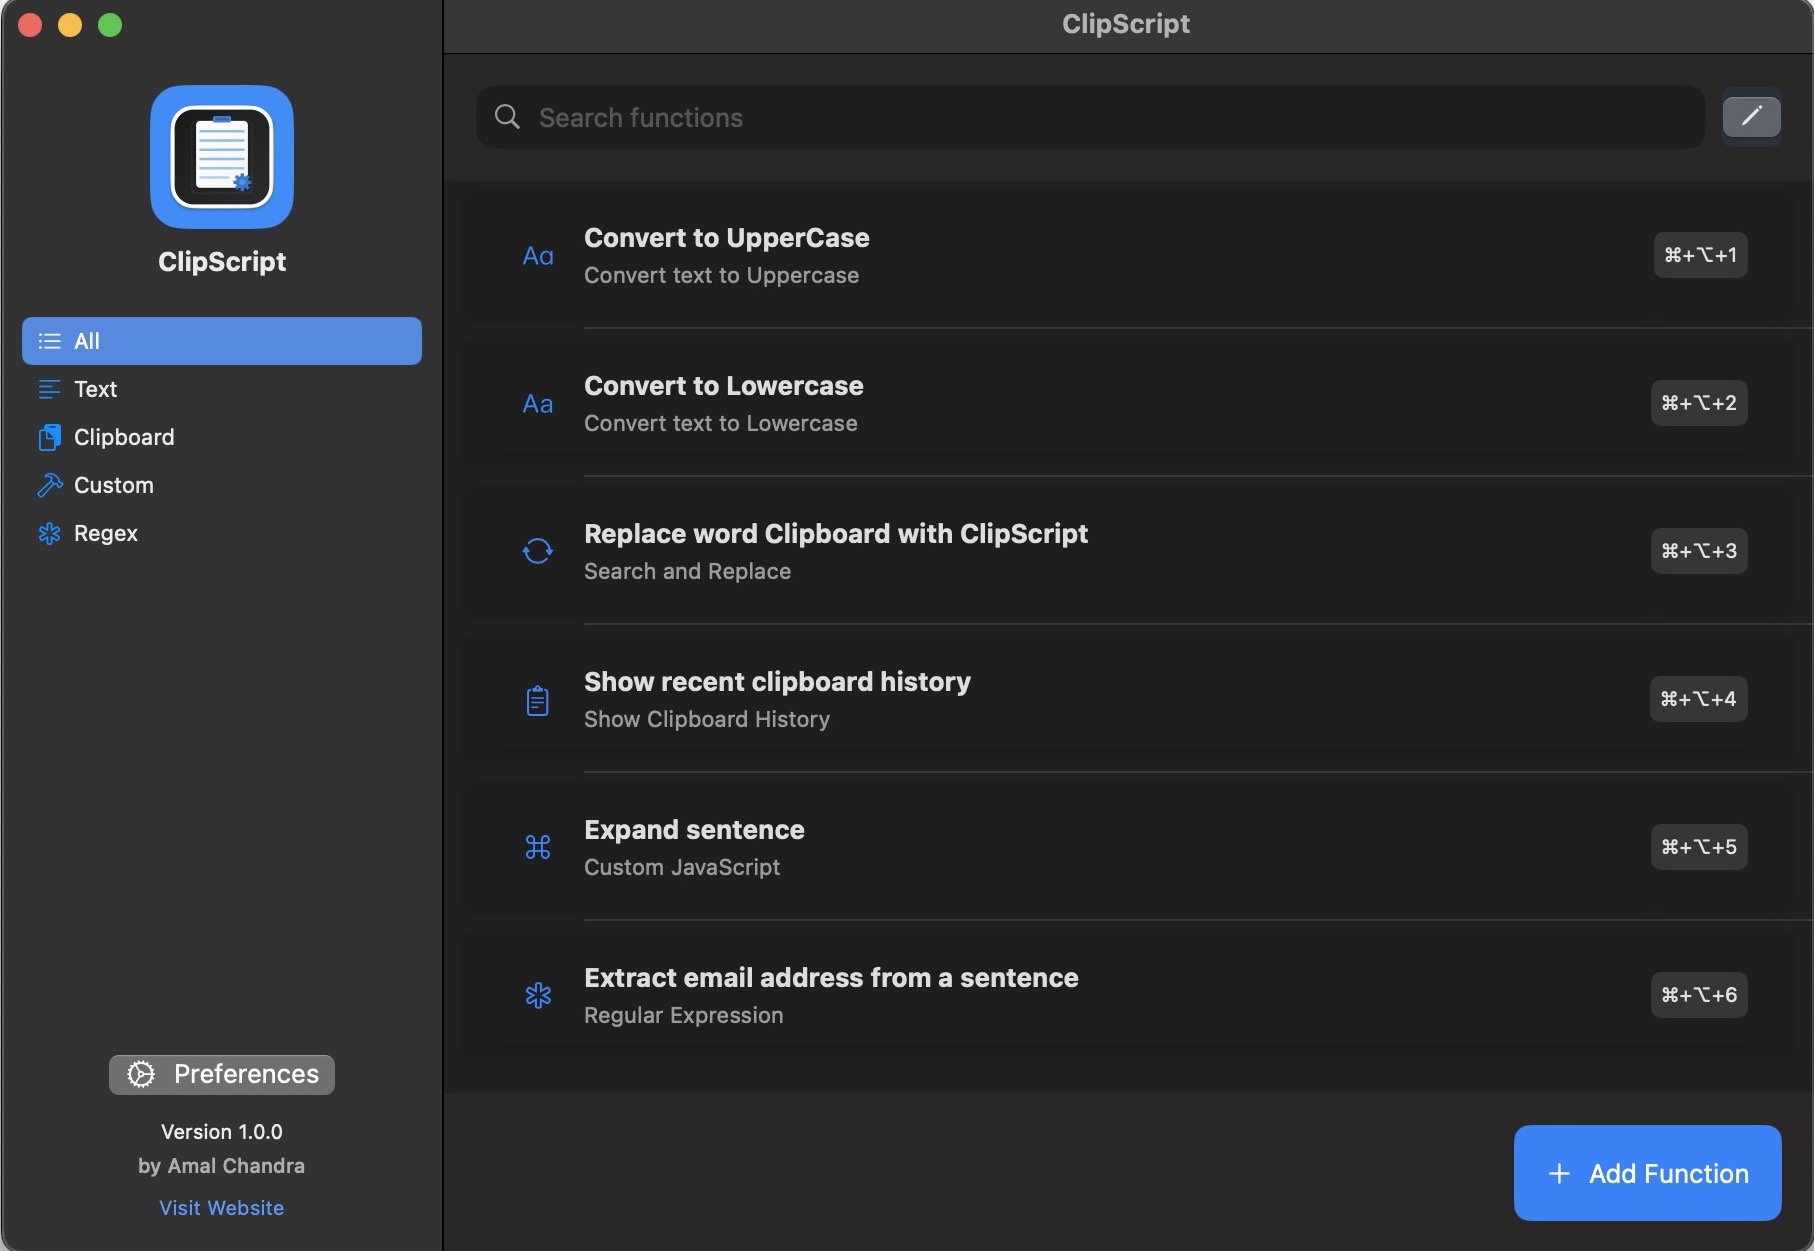Click the Show Clipboard History subtitle
The width and height of the screenshot is (1814, 1251).
click(707, 719)
